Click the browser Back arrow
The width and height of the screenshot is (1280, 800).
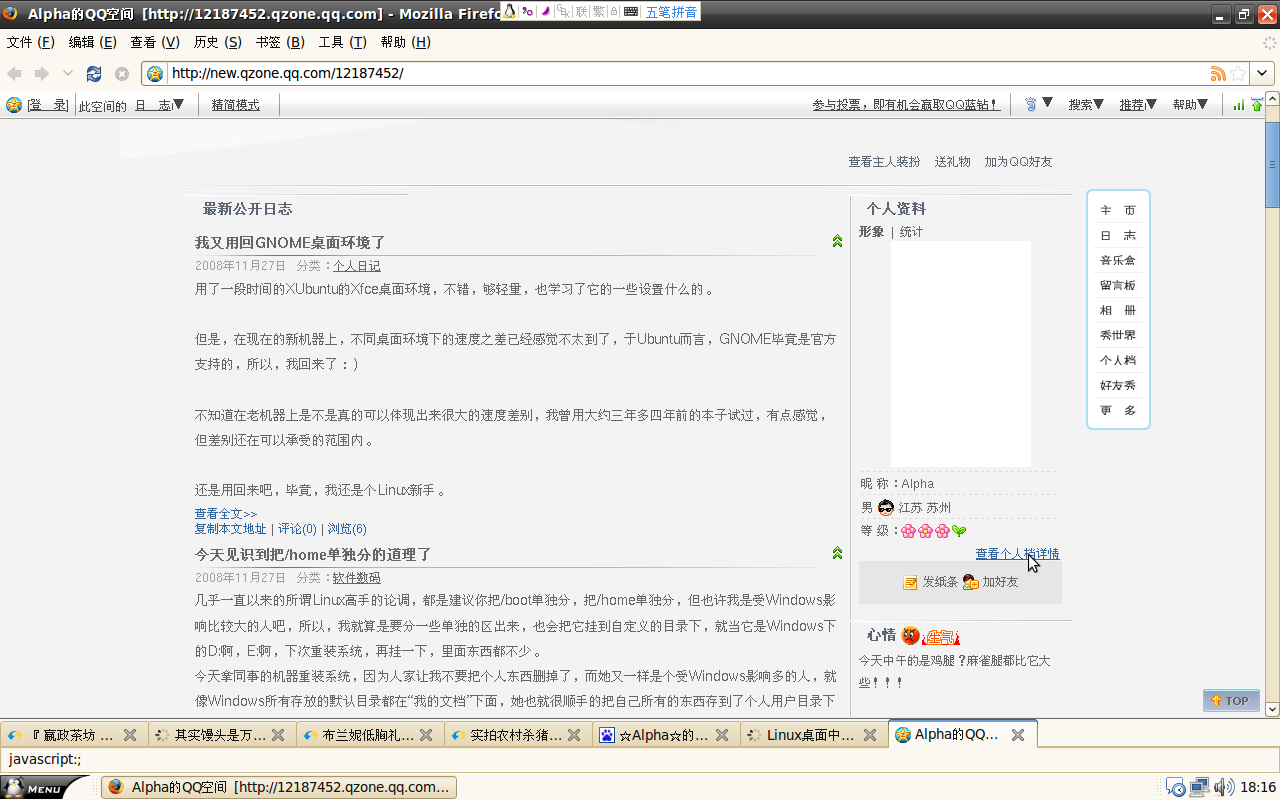click(15, 74)
